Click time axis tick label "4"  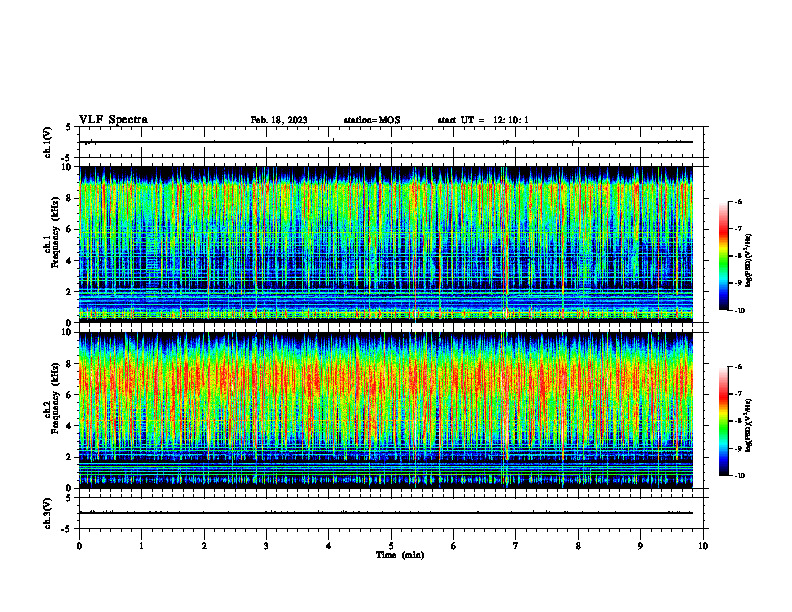tap(329, 546)
